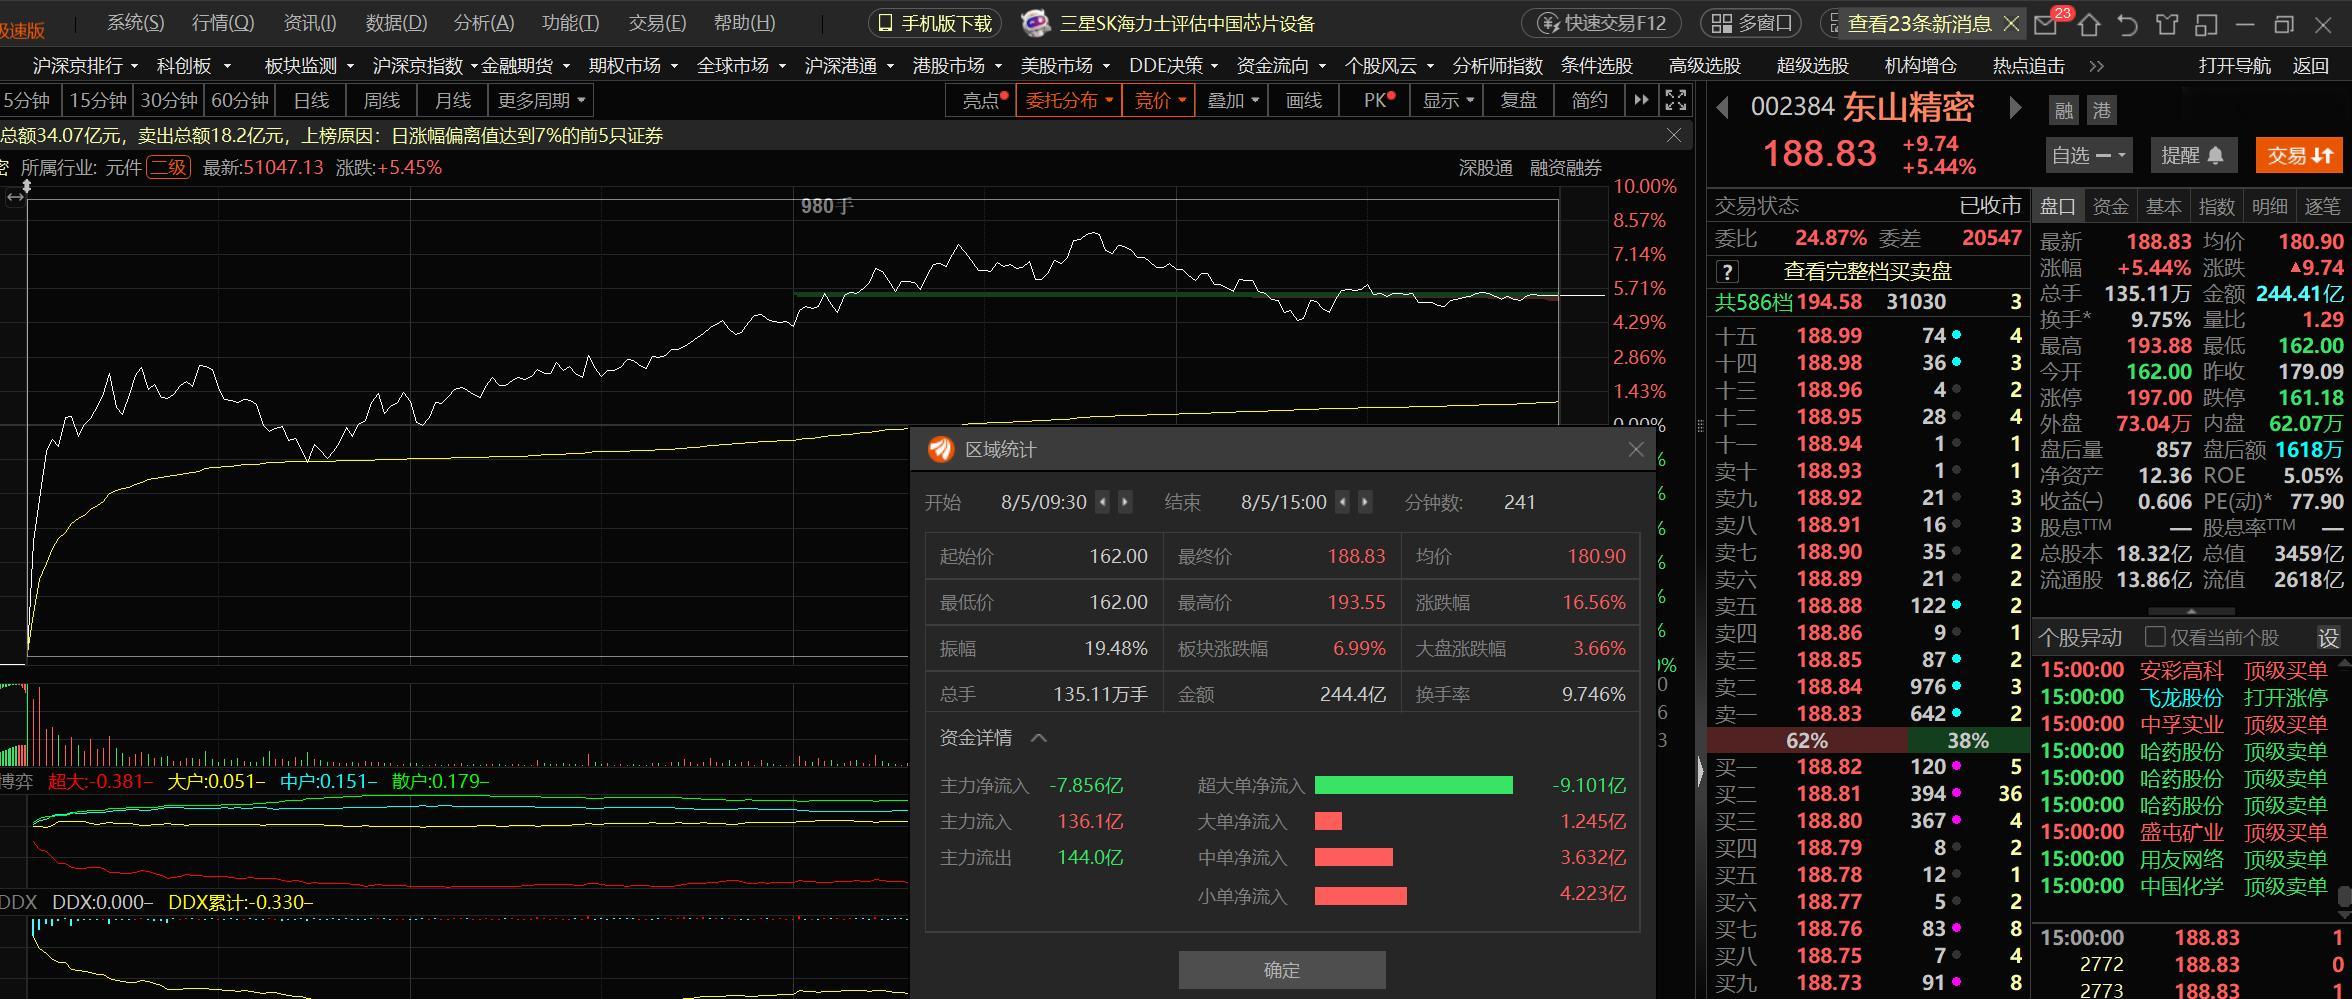This screenshot has width=2352, height=999.
Task: Click the 港 Hong Kong connect badge
Action: [2101, 111]
